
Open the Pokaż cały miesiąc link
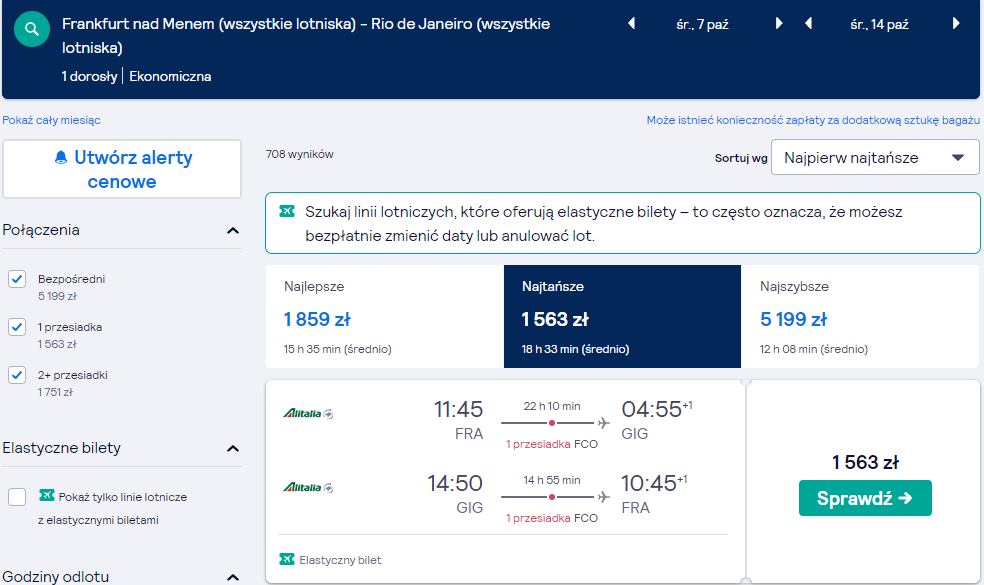click(51, 120)
